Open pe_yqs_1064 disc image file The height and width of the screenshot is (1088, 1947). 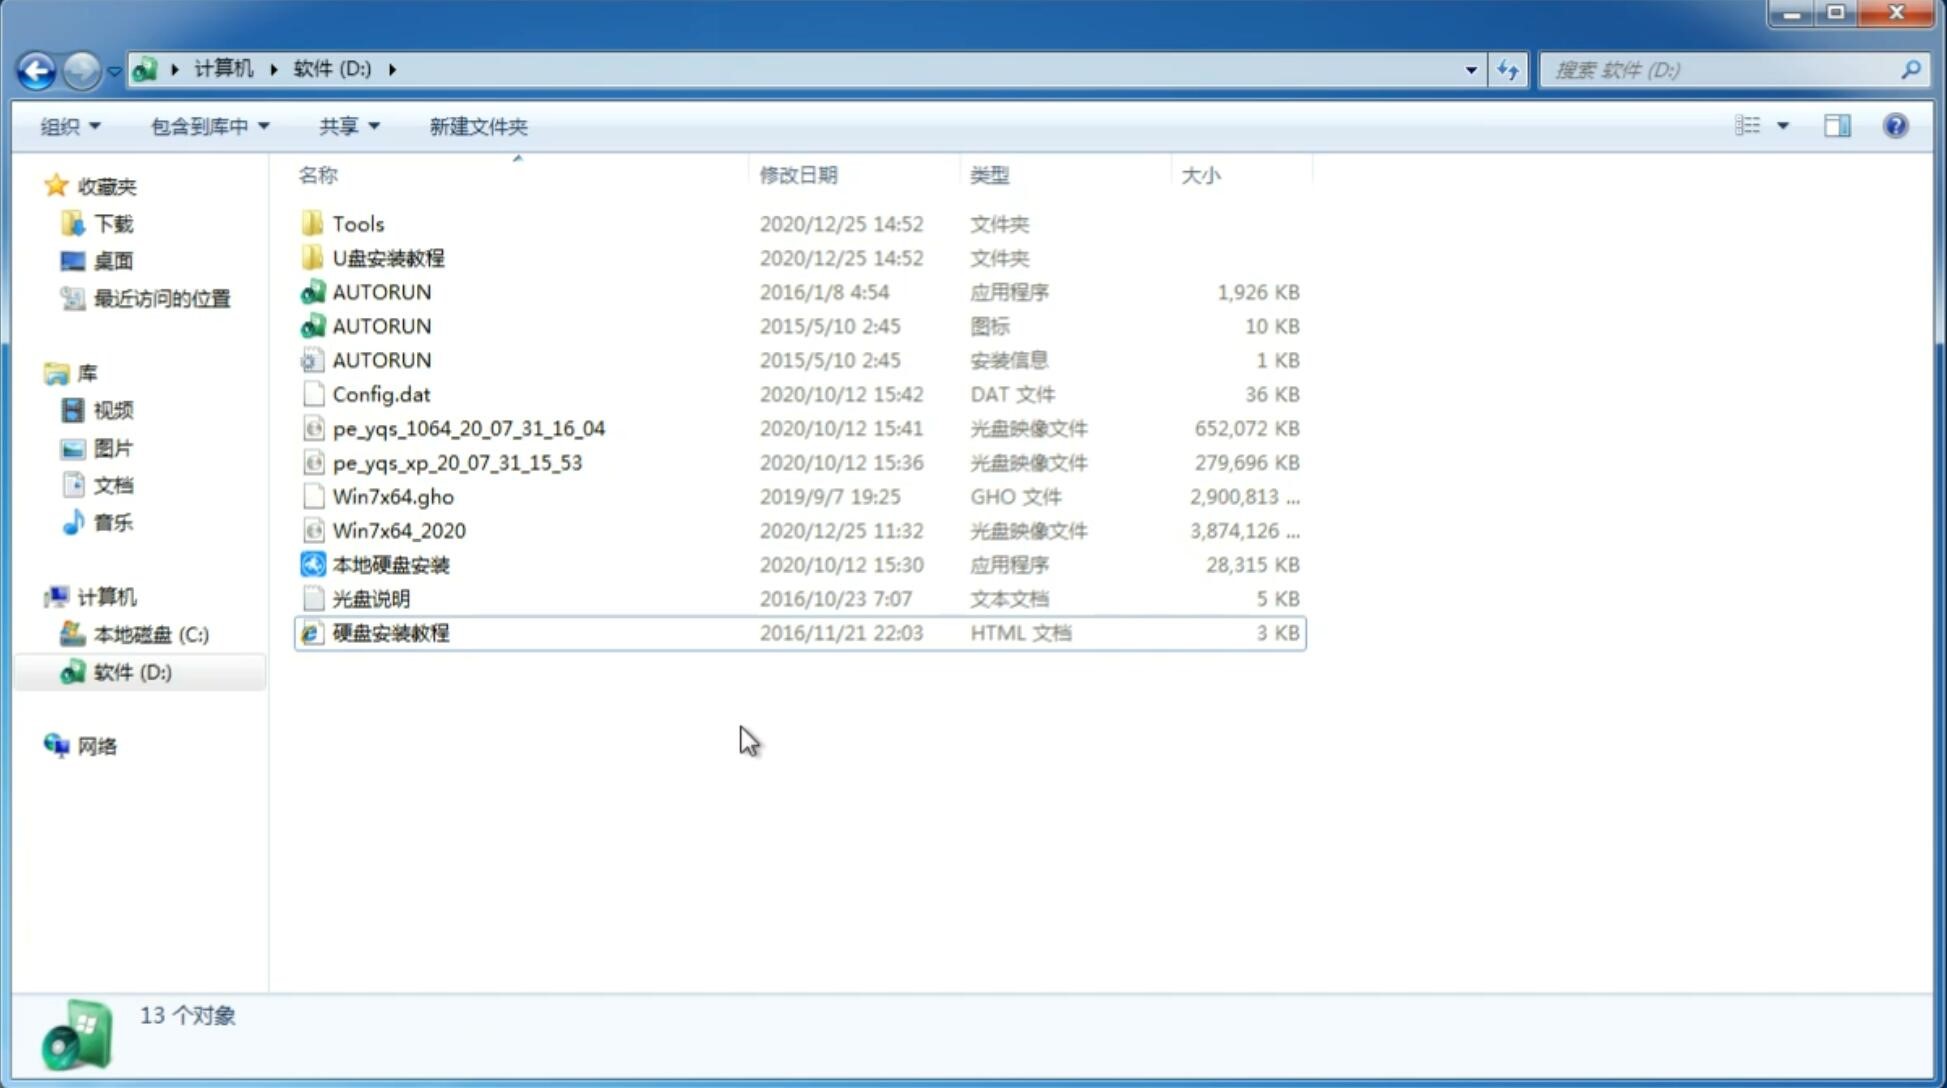click(468, 428)
